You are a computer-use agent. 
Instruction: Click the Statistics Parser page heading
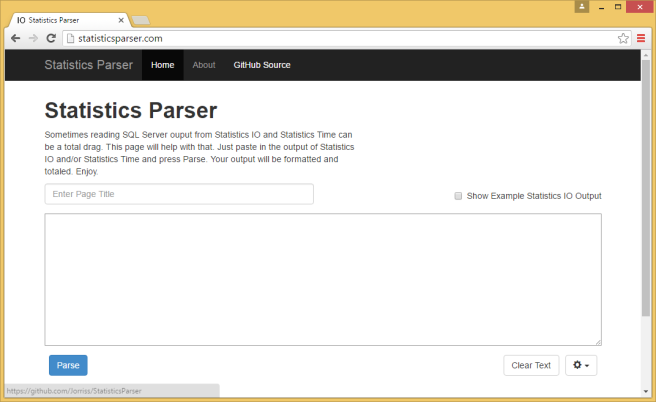click(131, 110)
